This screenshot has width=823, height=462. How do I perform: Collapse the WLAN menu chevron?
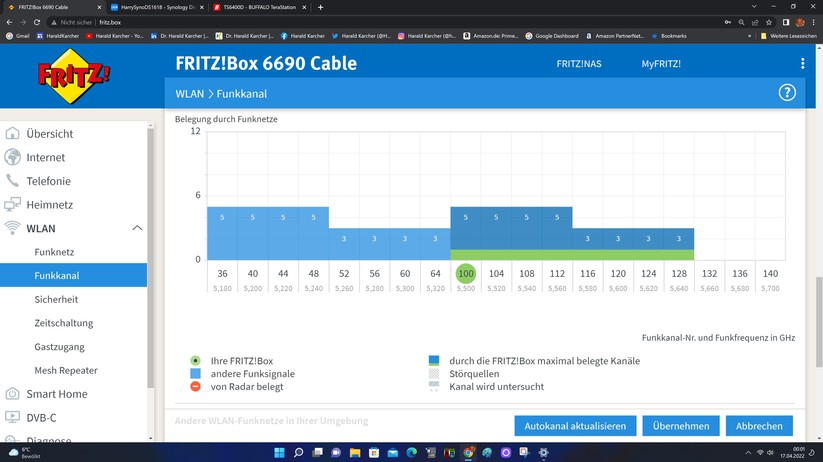click(137, 228)
